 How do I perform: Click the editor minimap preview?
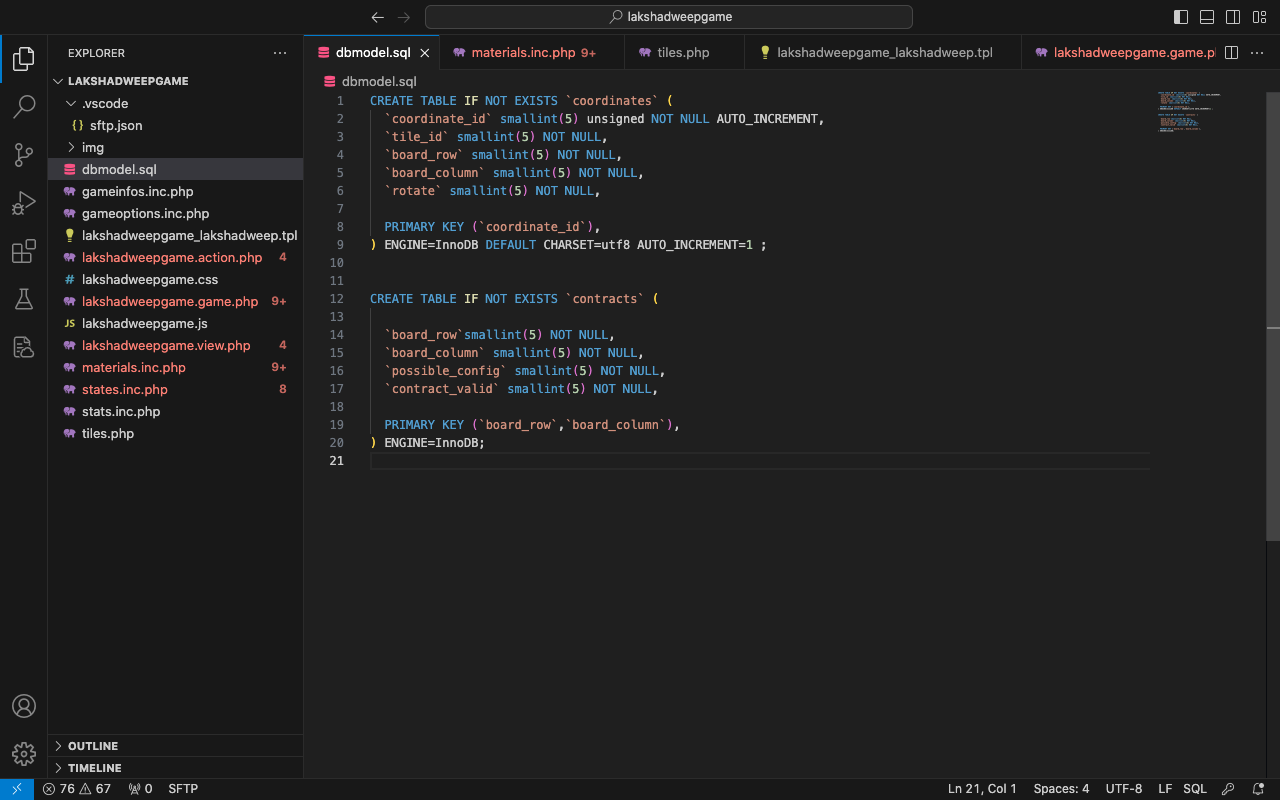point(1190,112)
